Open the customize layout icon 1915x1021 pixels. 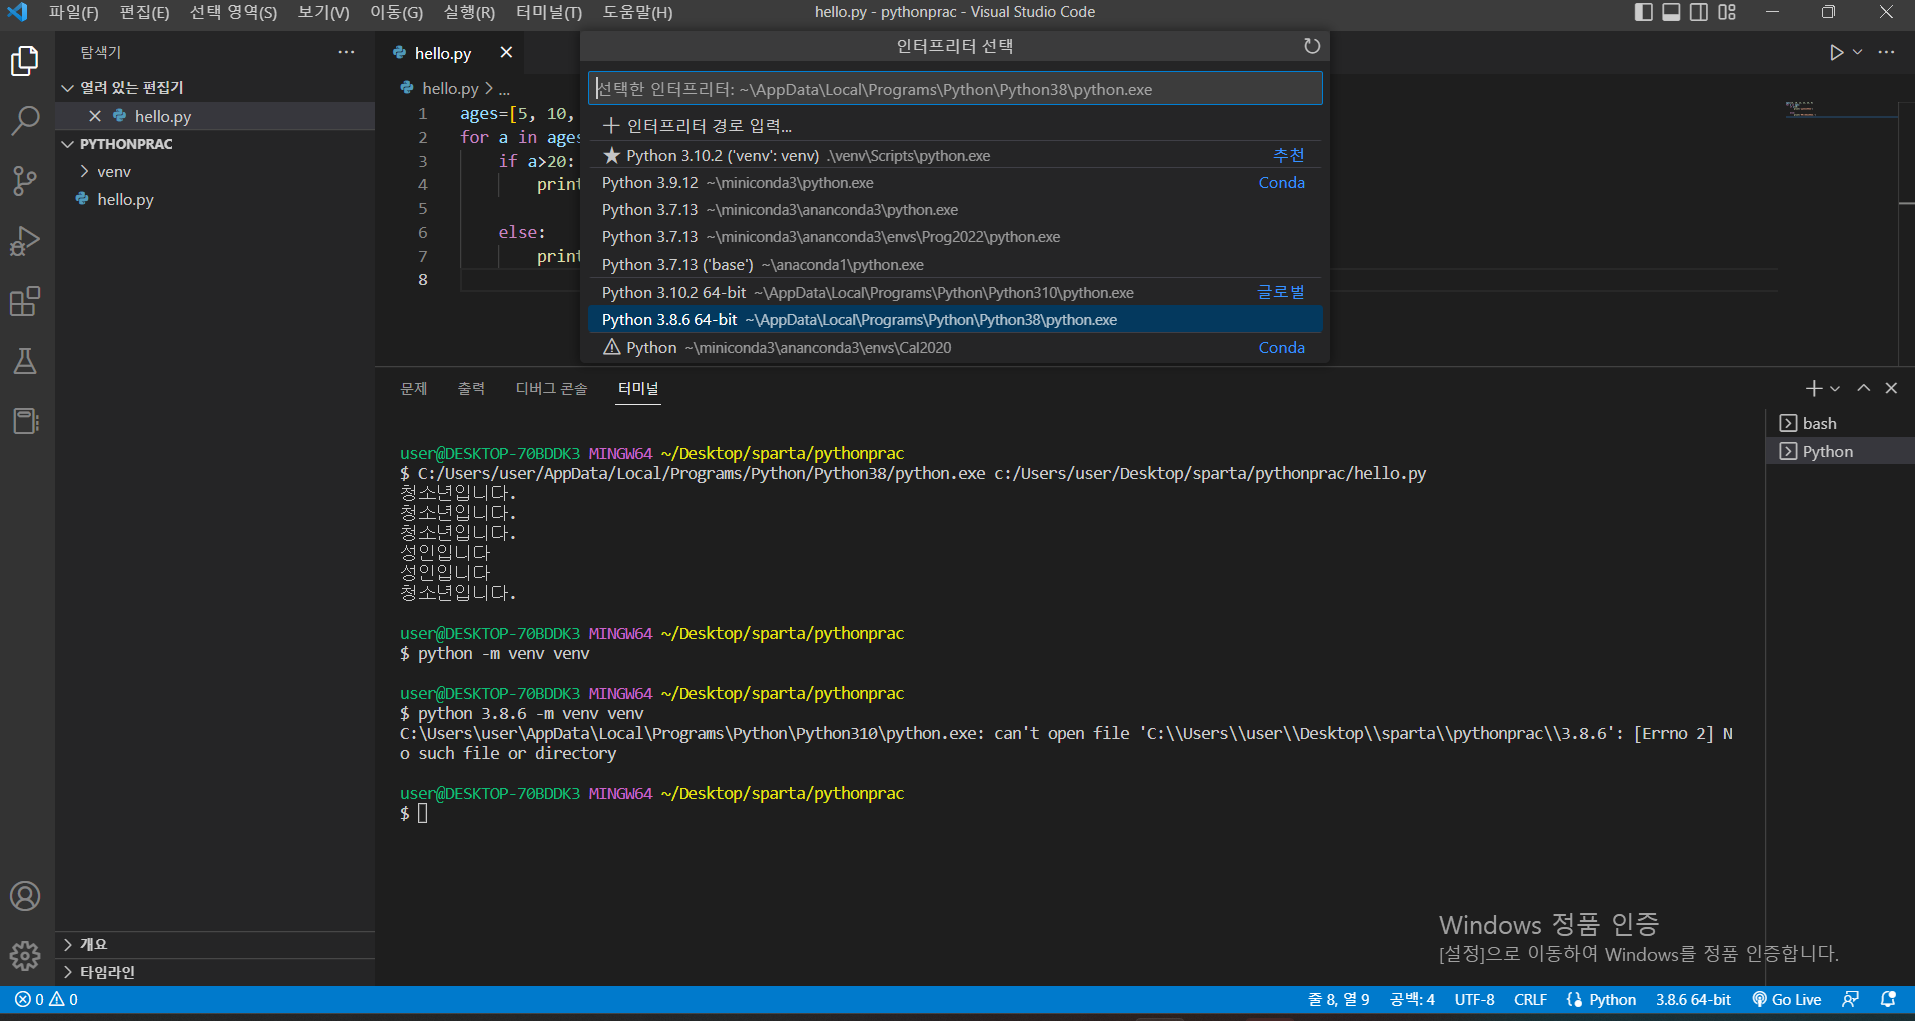[1727, 12]
